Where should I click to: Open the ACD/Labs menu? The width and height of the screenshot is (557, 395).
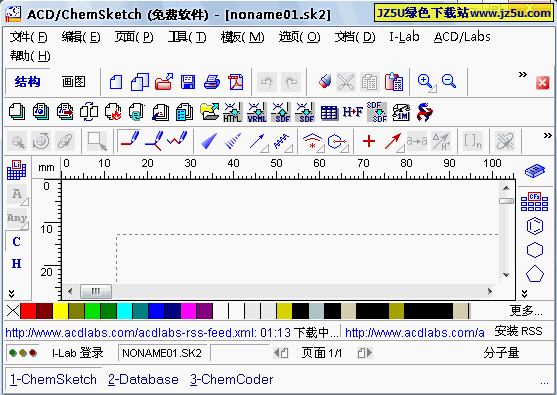[462, 37]
